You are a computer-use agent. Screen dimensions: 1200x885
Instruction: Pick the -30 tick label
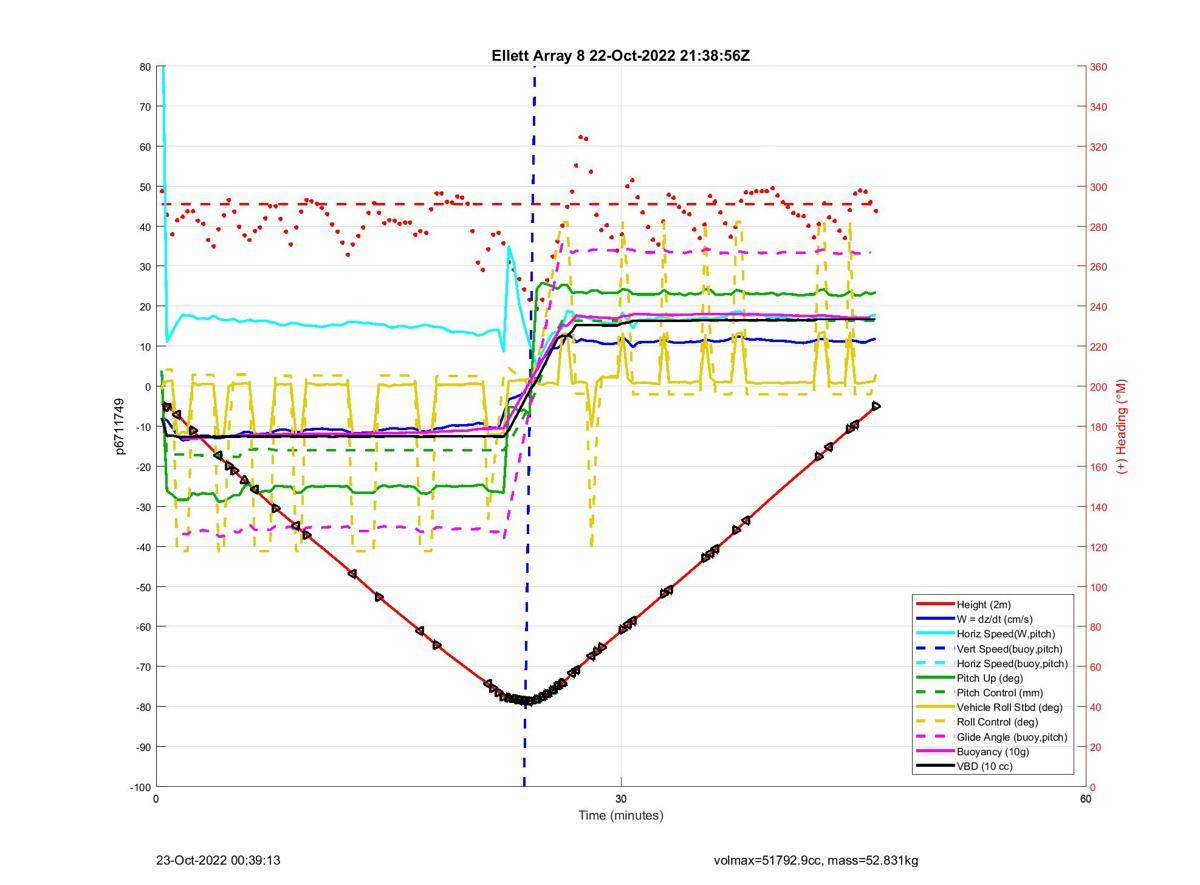point(142,507)
